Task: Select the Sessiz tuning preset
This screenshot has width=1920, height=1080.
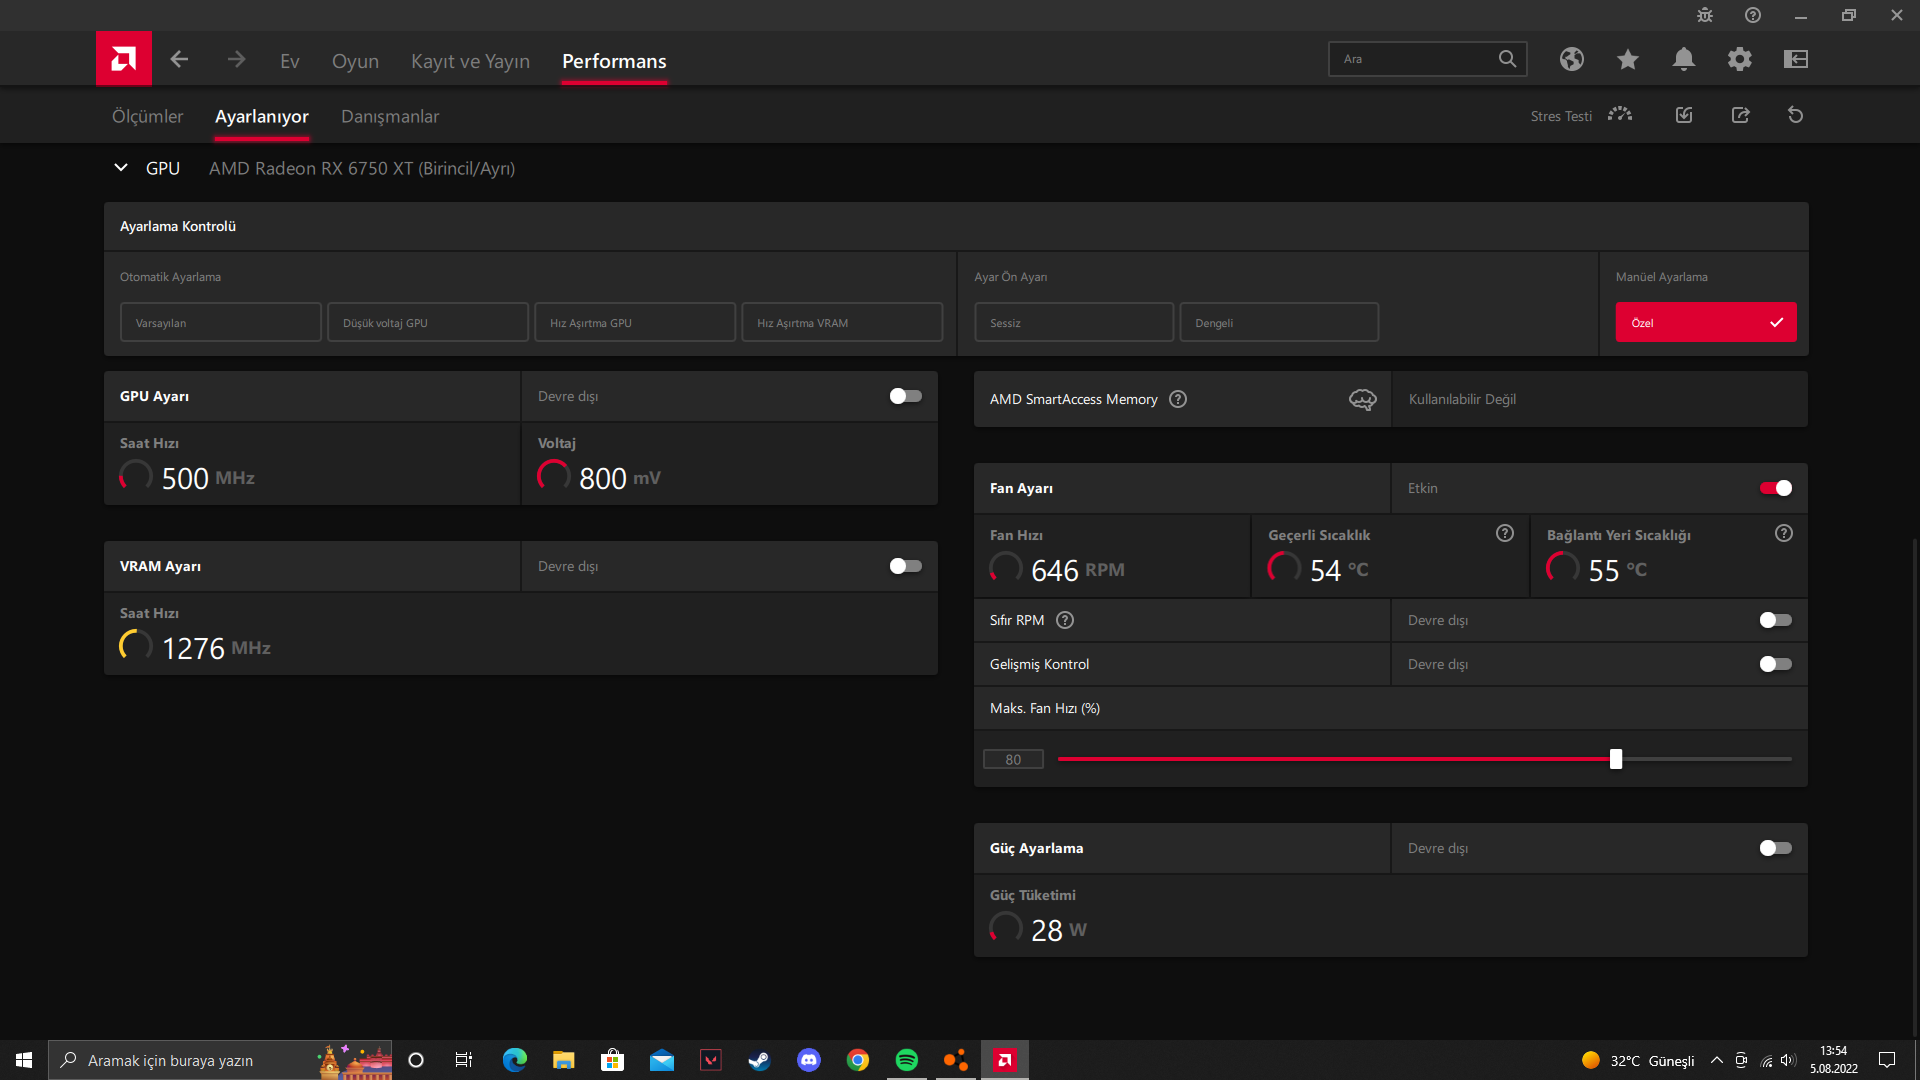Action: pos(1074,322)
